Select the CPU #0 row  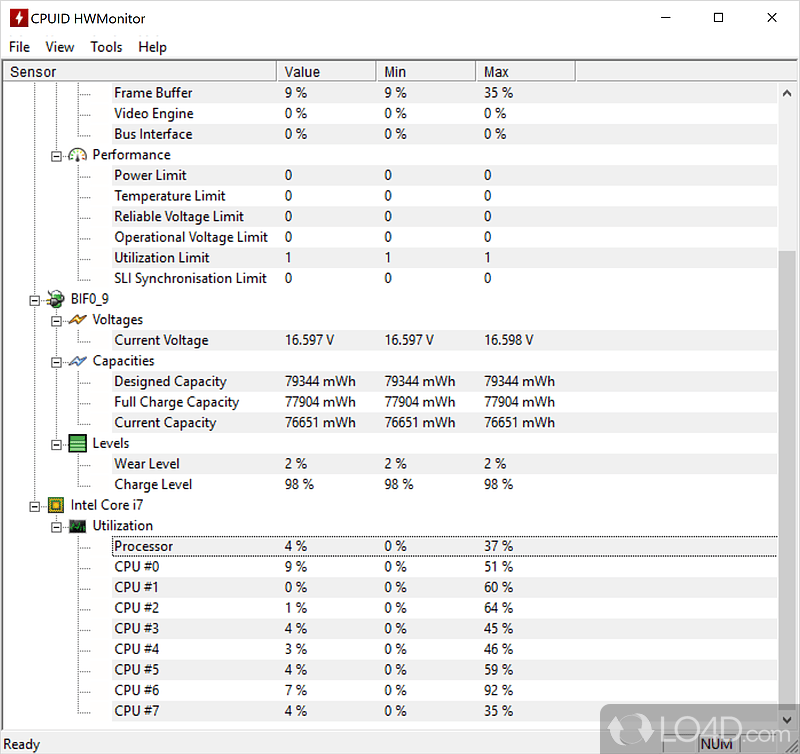click(444, 567)
